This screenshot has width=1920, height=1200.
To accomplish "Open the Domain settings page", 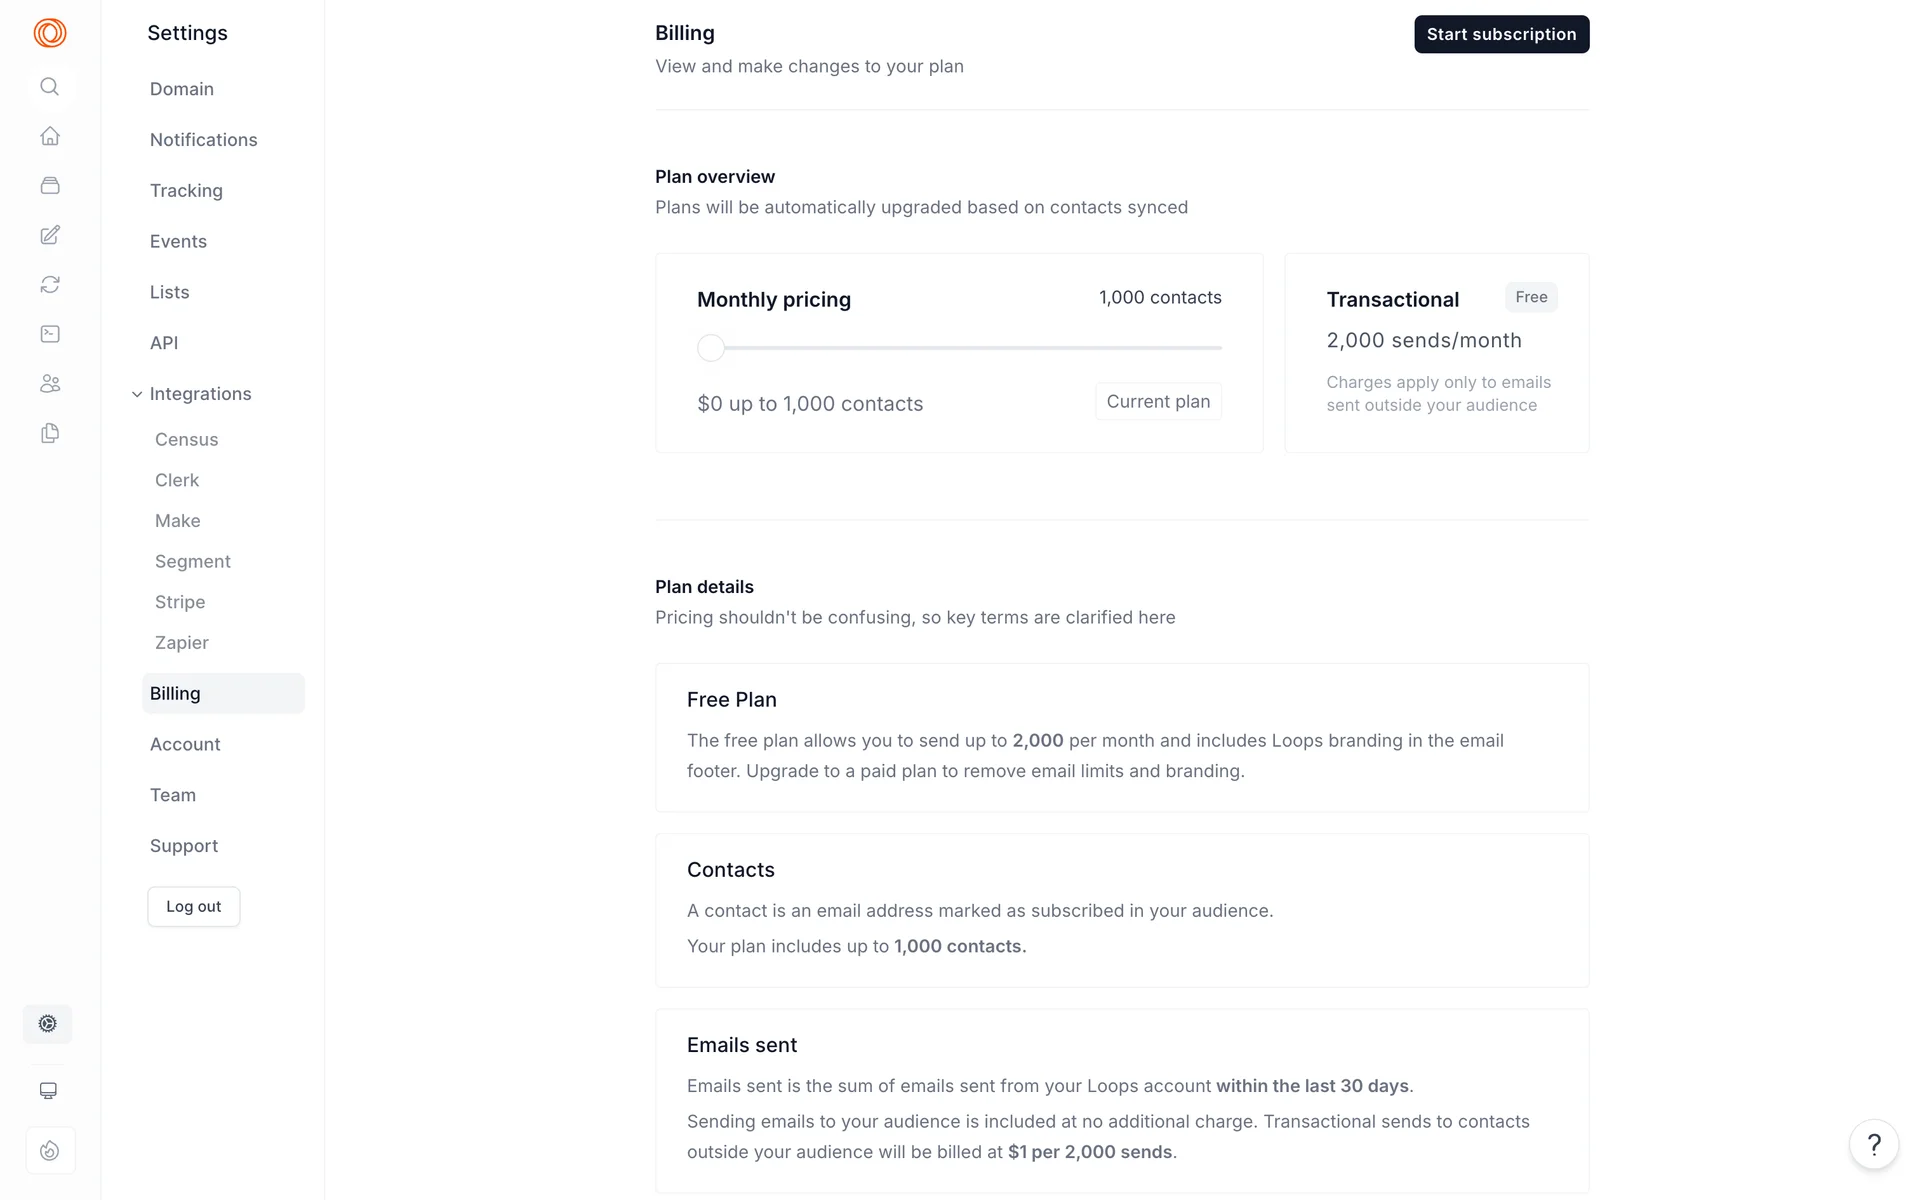I will point(182,89).
